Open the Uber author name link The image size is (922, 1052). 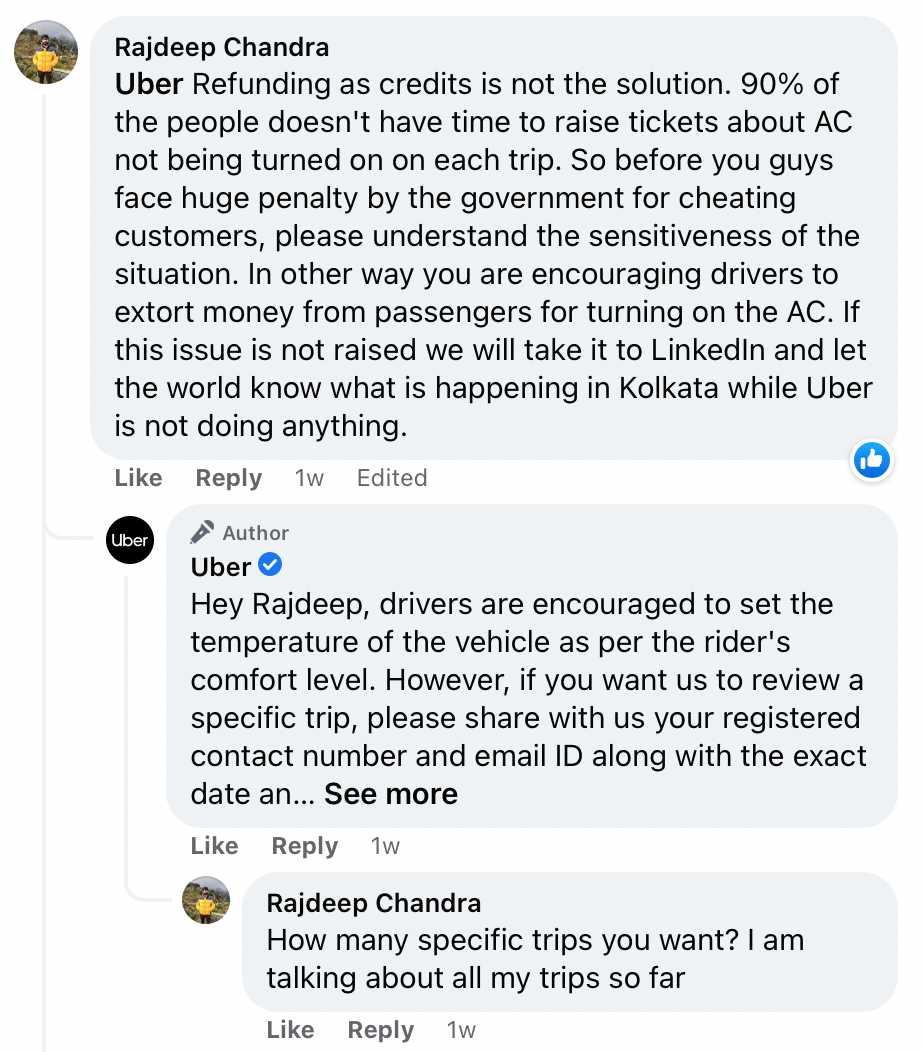coord(221,567)
